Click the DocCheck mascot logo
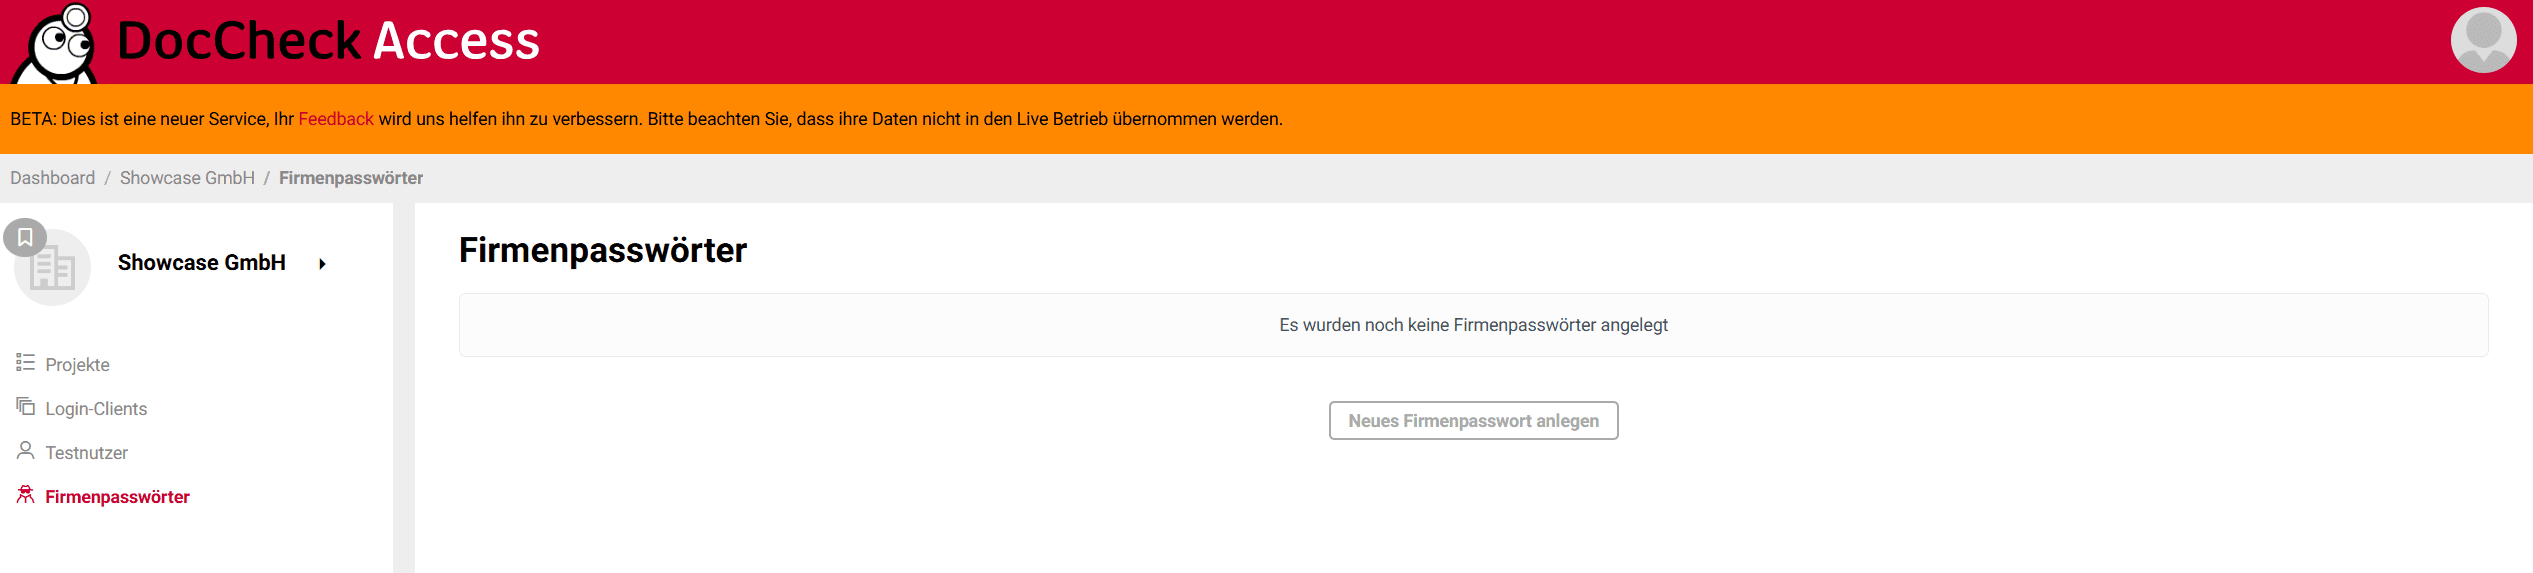The width and height of the screenshot is (2533, 573). coord(55,44)
